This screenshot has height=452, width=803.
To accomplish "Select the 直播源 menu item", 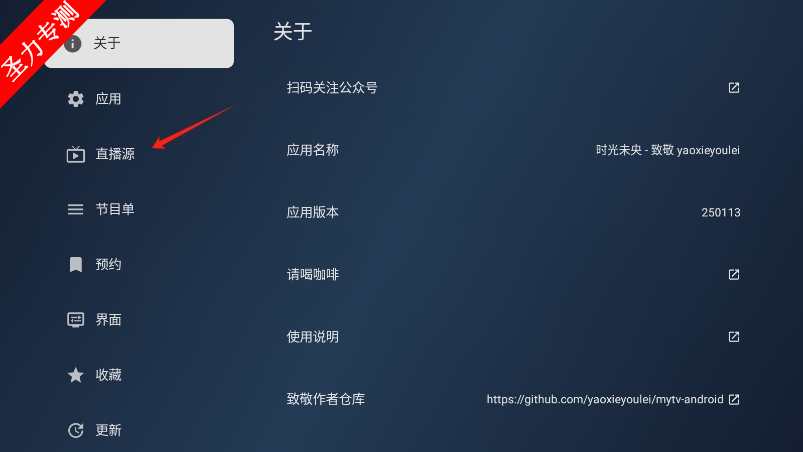I will 139,154.
